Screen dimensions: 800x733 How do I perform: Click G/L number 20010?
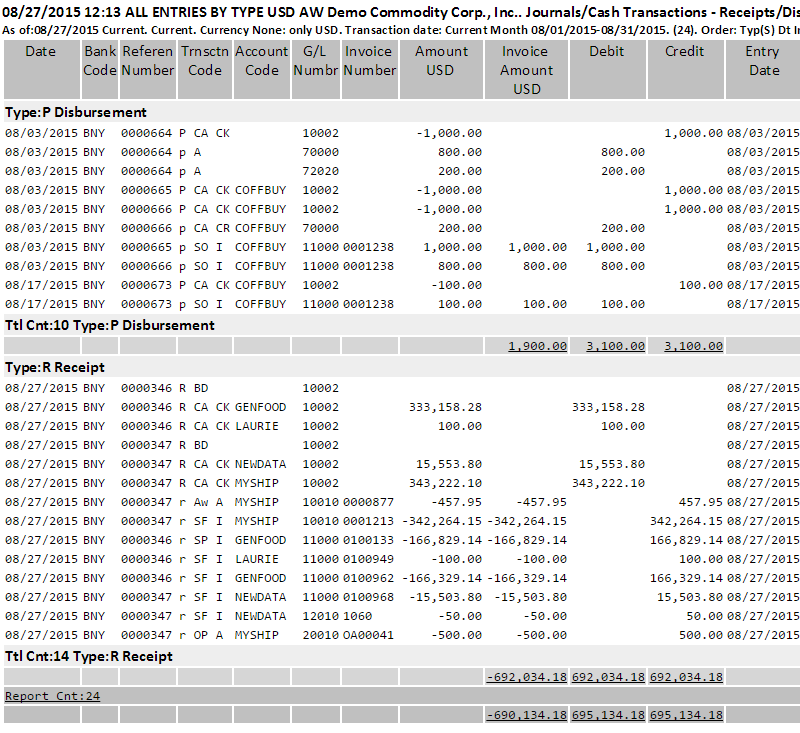320,636
